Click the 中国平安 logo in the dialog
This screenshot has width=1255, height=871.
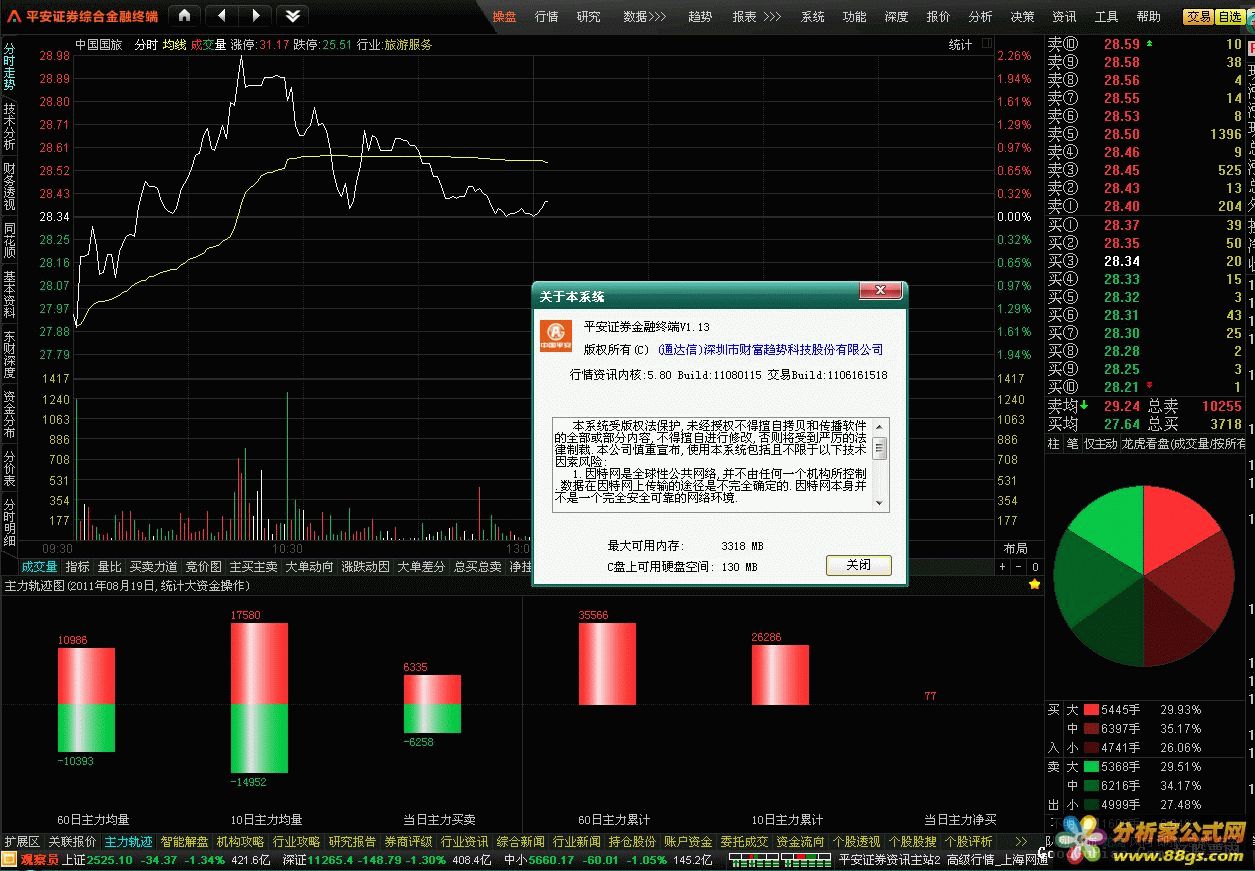[556, 335]
